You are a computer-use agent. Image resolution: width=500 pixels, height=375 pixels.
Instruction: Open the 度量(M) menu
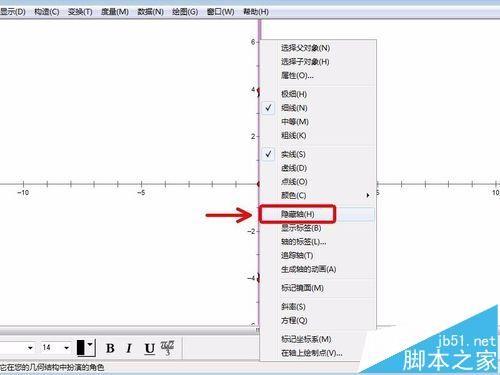(115, 12)
